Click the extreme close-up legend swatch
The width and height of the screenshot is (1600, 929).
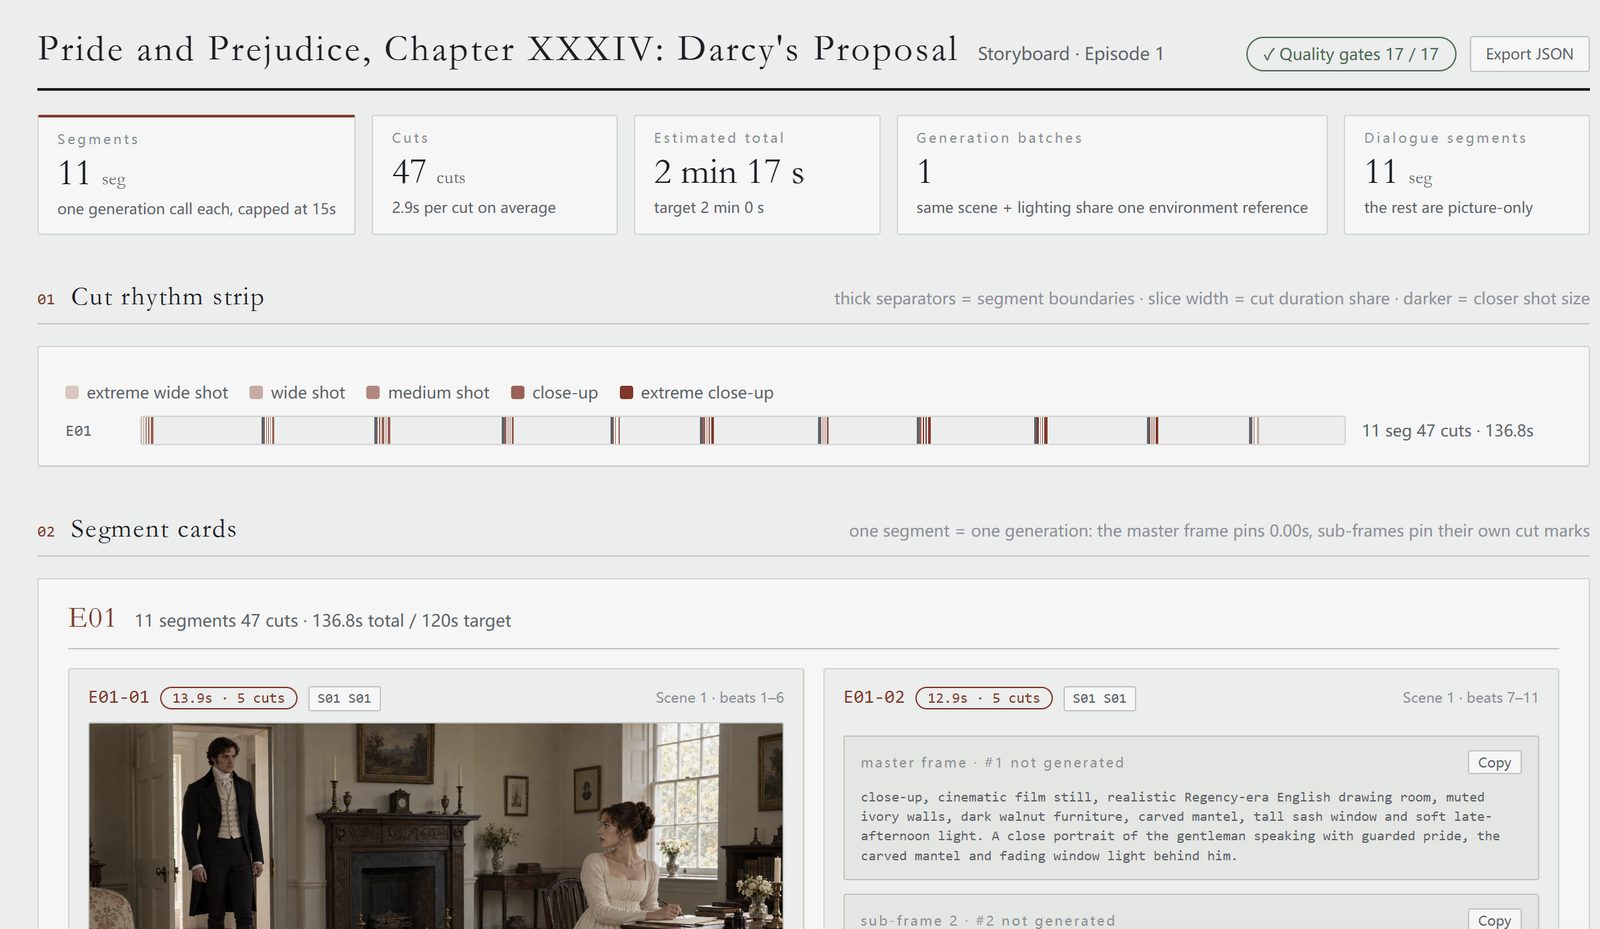[626, 393]
